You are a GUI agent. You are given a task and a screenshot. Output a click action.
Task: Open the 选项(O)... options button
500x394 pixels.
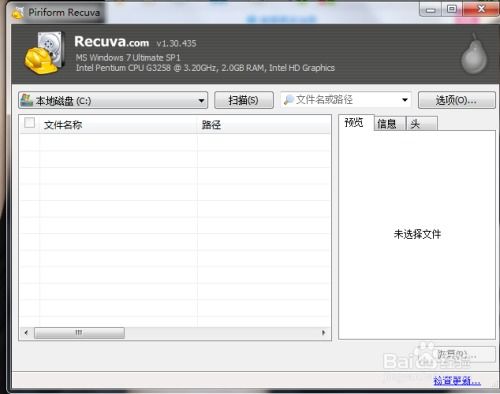point(456,100)
